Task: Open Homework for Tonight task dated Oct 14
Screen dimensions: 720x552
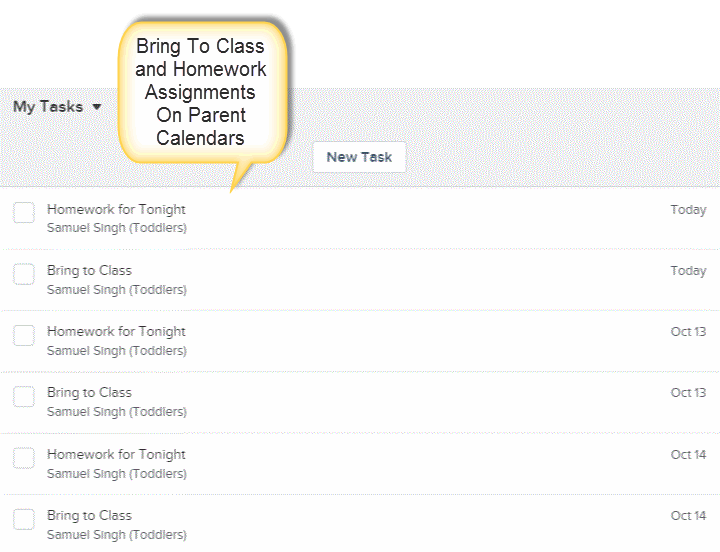Action: tap(116, 454)
